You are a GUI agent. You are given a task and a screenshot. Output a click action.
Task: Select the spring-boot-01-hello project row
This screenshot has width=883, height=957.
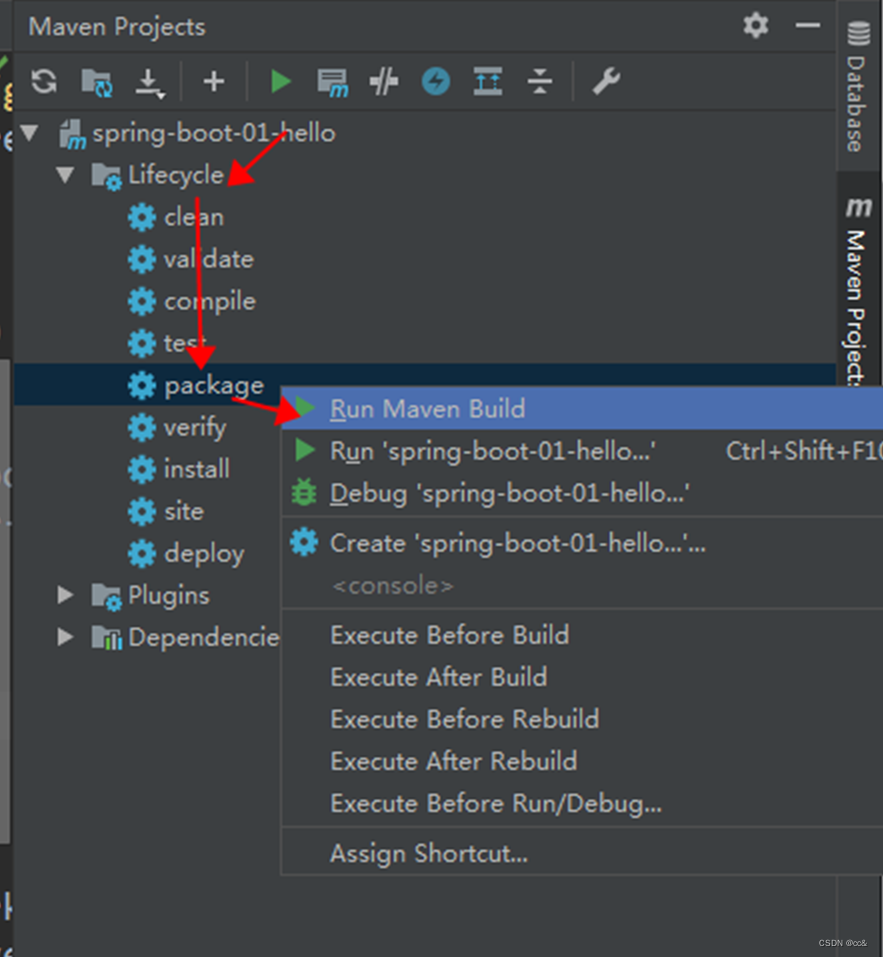pyautogui.click(x=424, y=133)
